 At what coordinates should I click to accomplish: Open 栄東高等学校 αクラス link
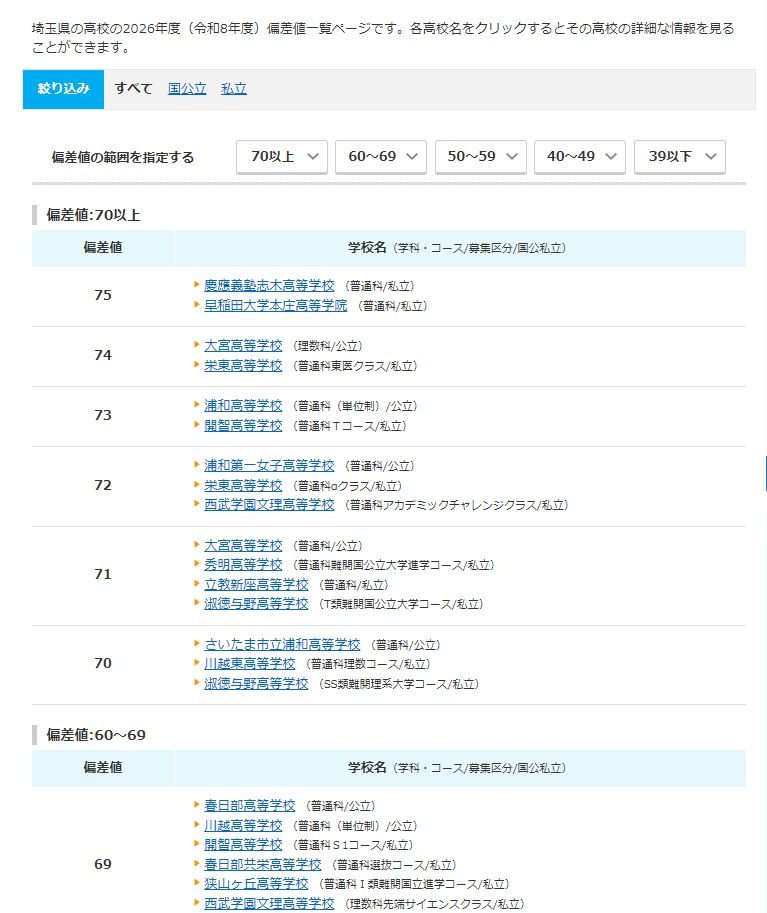click(243, 486)
